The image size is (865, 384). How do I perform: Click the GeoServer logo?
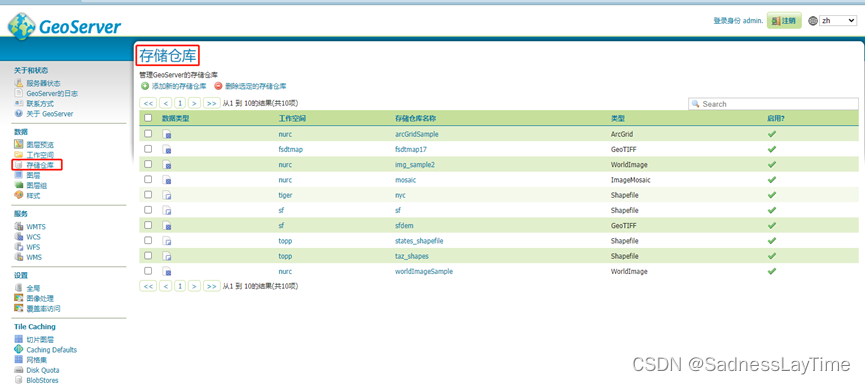[64, 26]
